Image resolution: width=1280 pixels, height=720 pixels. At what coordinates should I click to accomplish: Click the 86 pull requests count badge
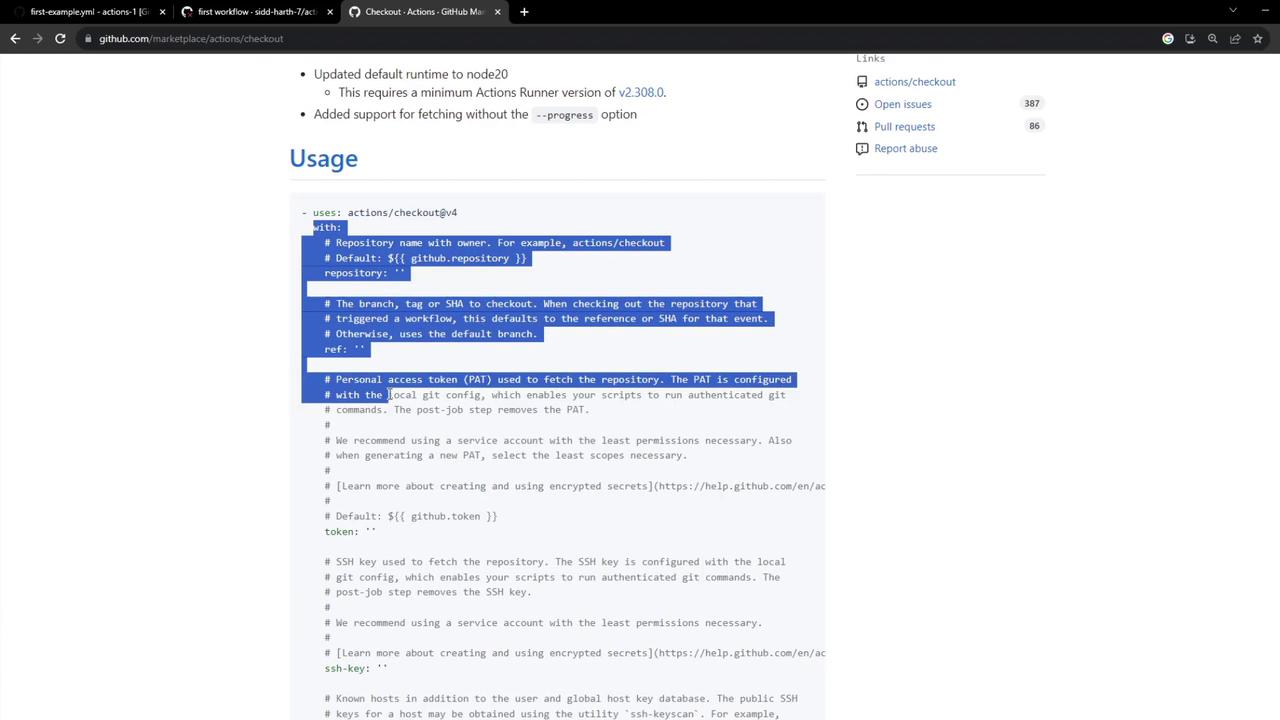[x=1034, y=126]
